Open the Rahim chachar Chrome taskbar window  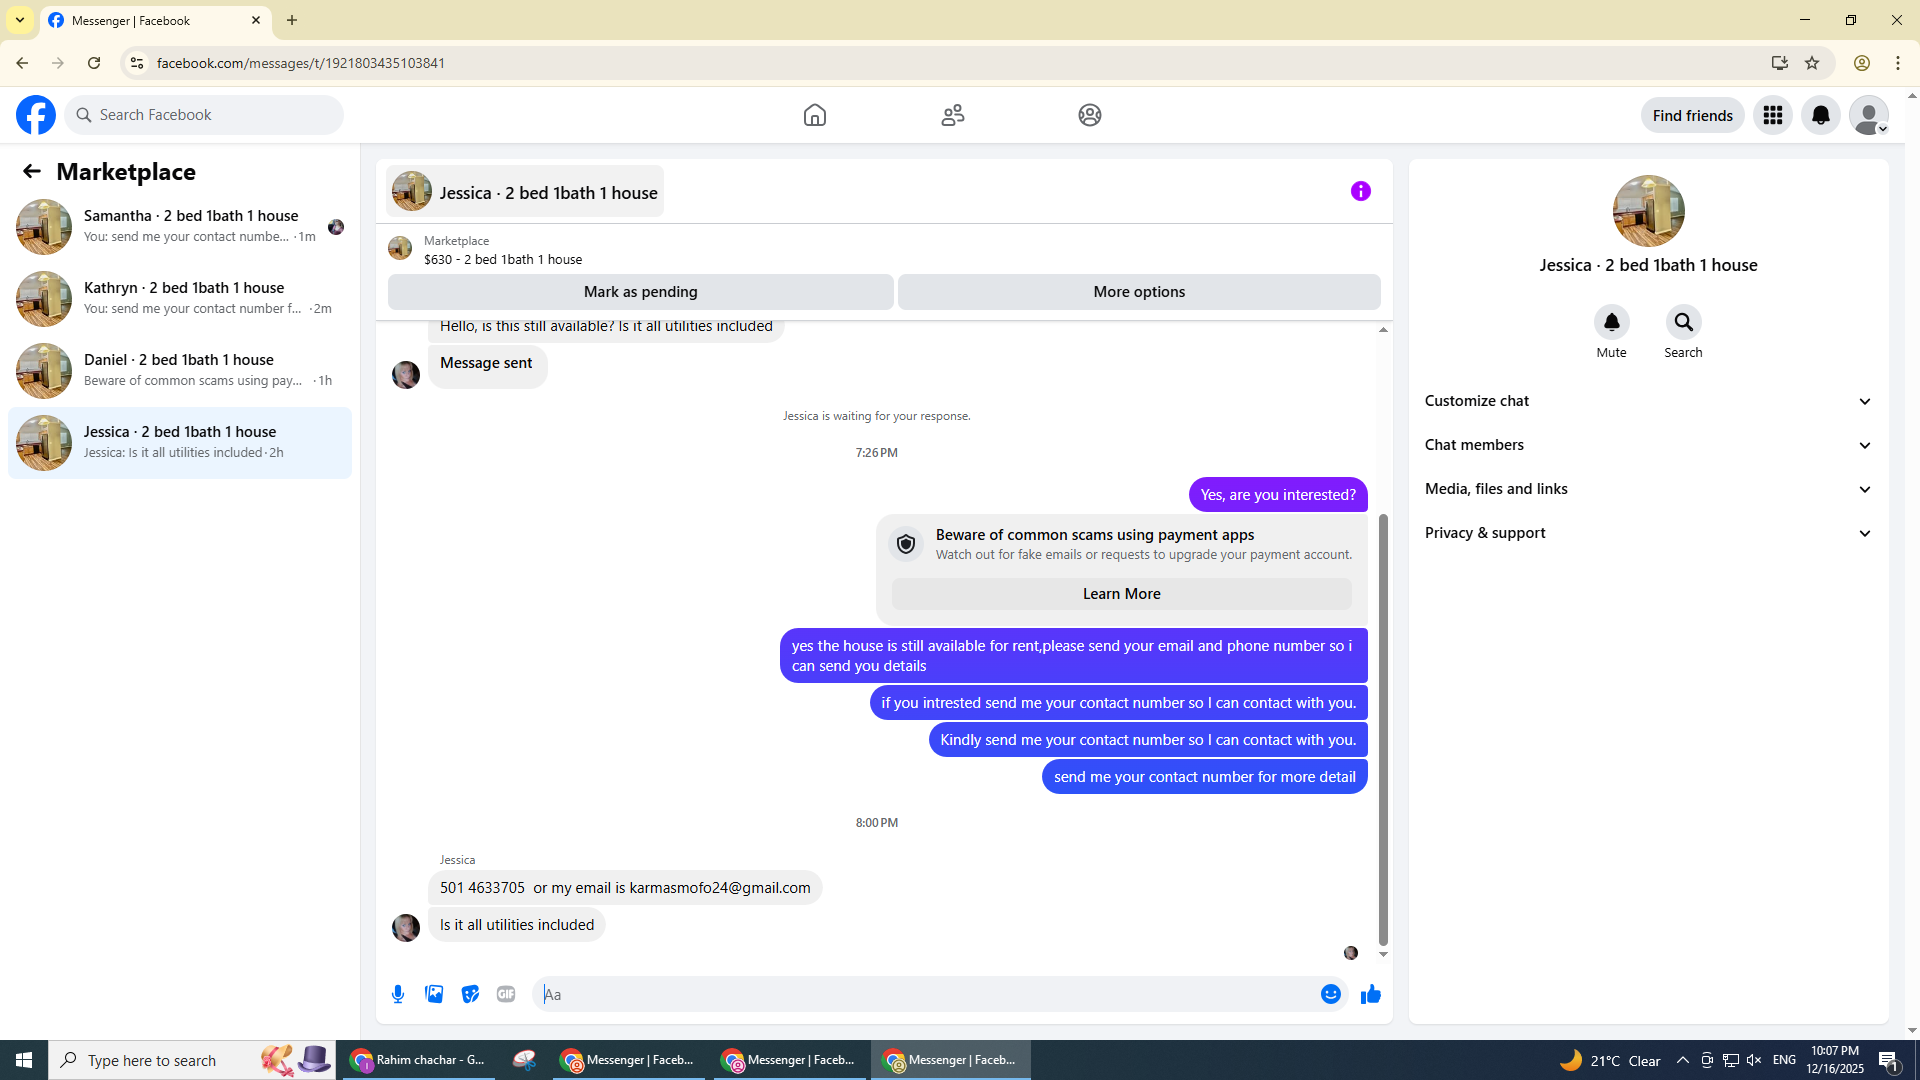(418, 1060)
